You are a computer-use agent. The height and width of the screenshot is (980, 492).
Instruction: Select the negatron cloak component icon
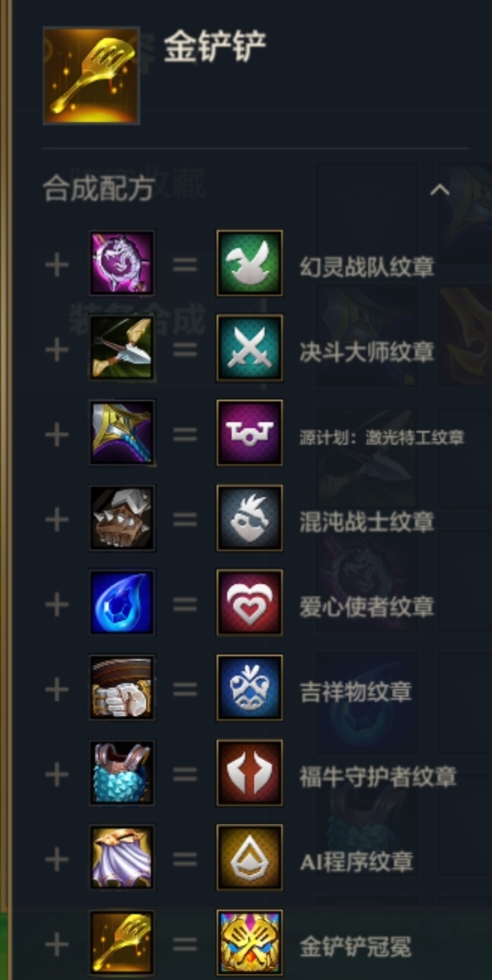(x=122, y=858)
